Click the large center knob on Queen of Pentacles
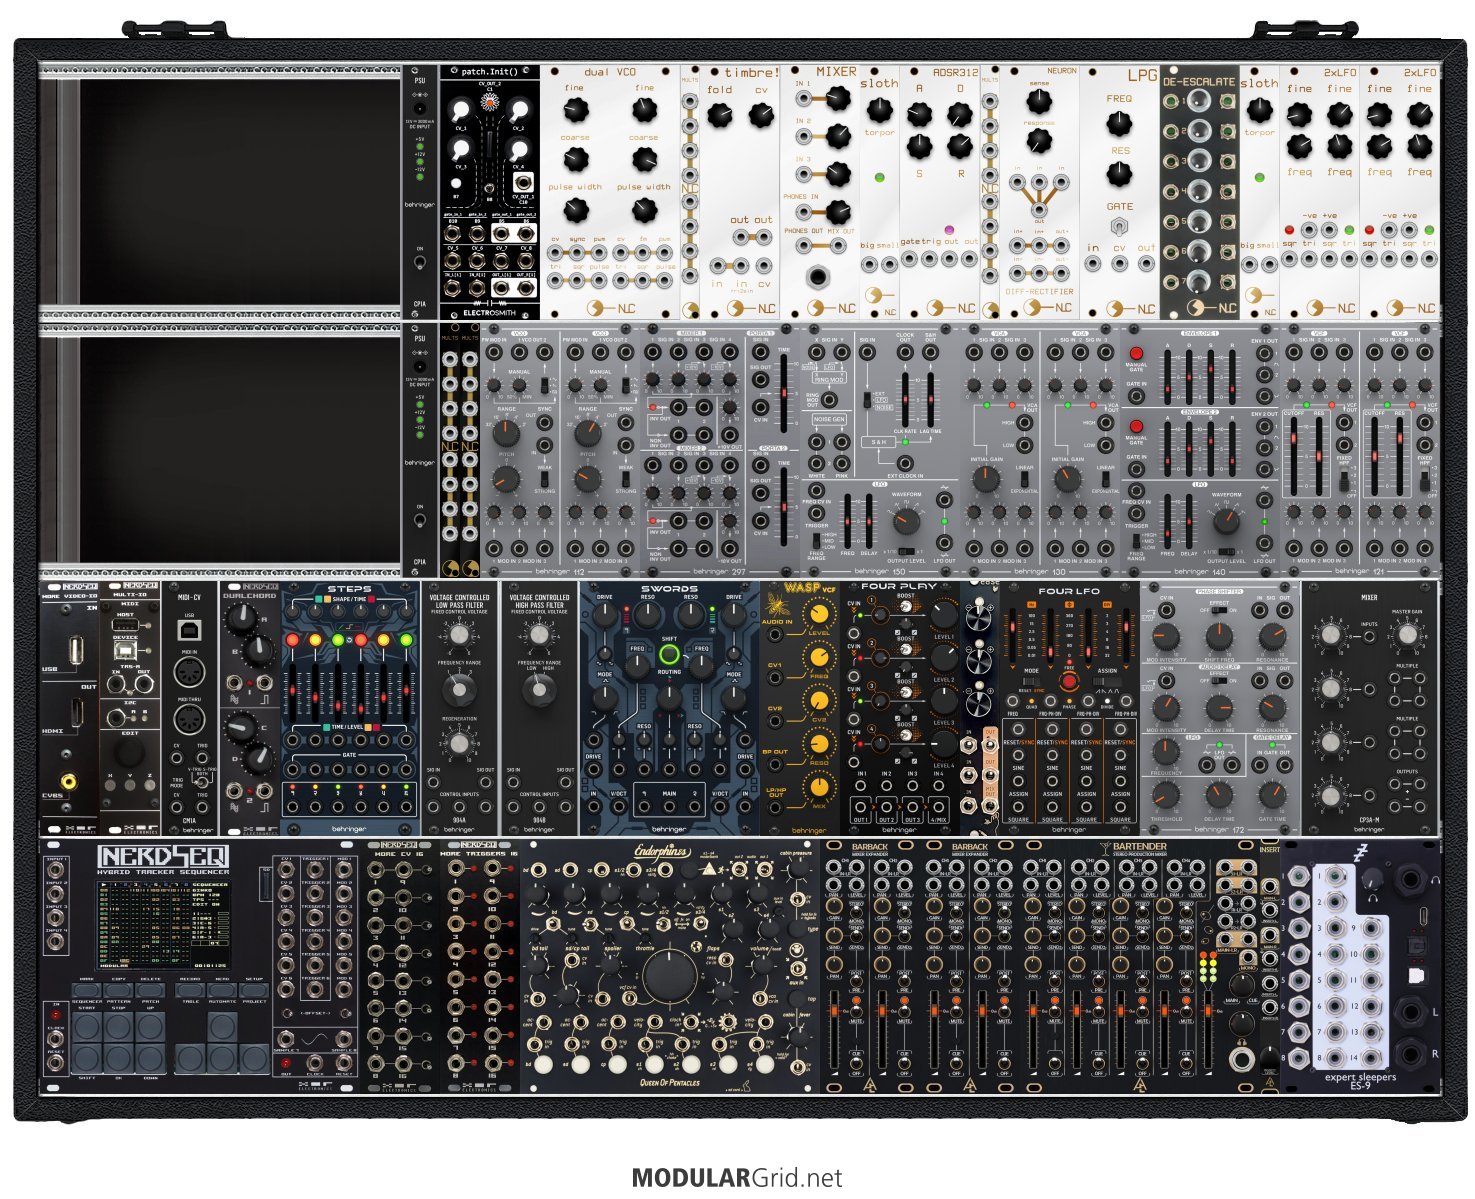This screenshot has height=1199, width=1475. [670, 976]
